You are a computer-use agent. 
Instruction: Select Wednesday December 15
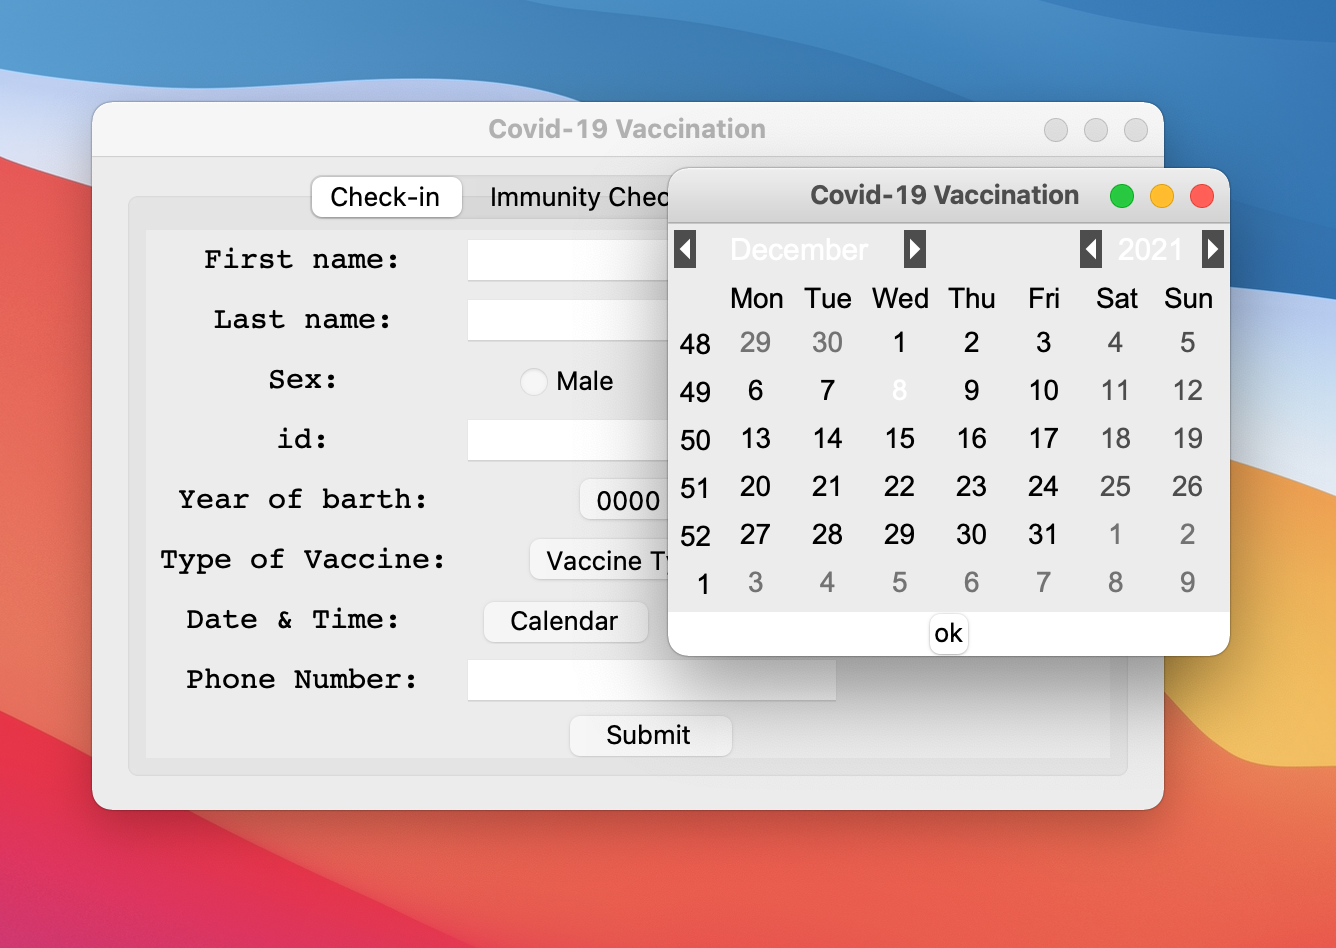tap(900, 439)
